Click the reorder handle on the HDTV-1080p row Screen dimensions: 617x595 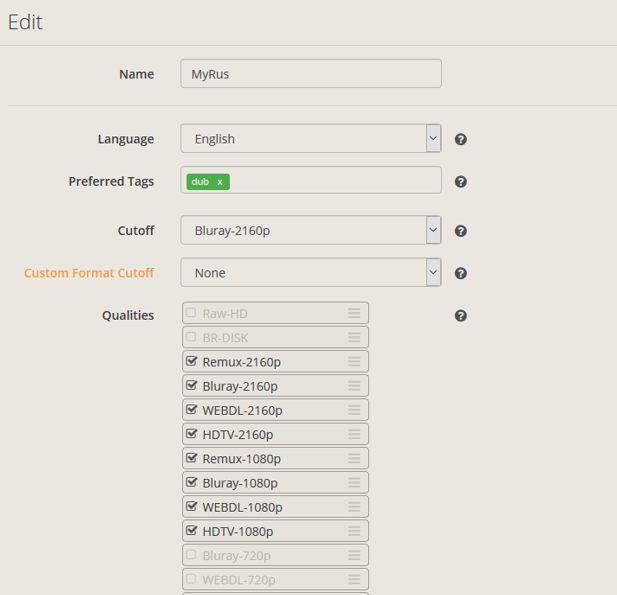point(354,531)
